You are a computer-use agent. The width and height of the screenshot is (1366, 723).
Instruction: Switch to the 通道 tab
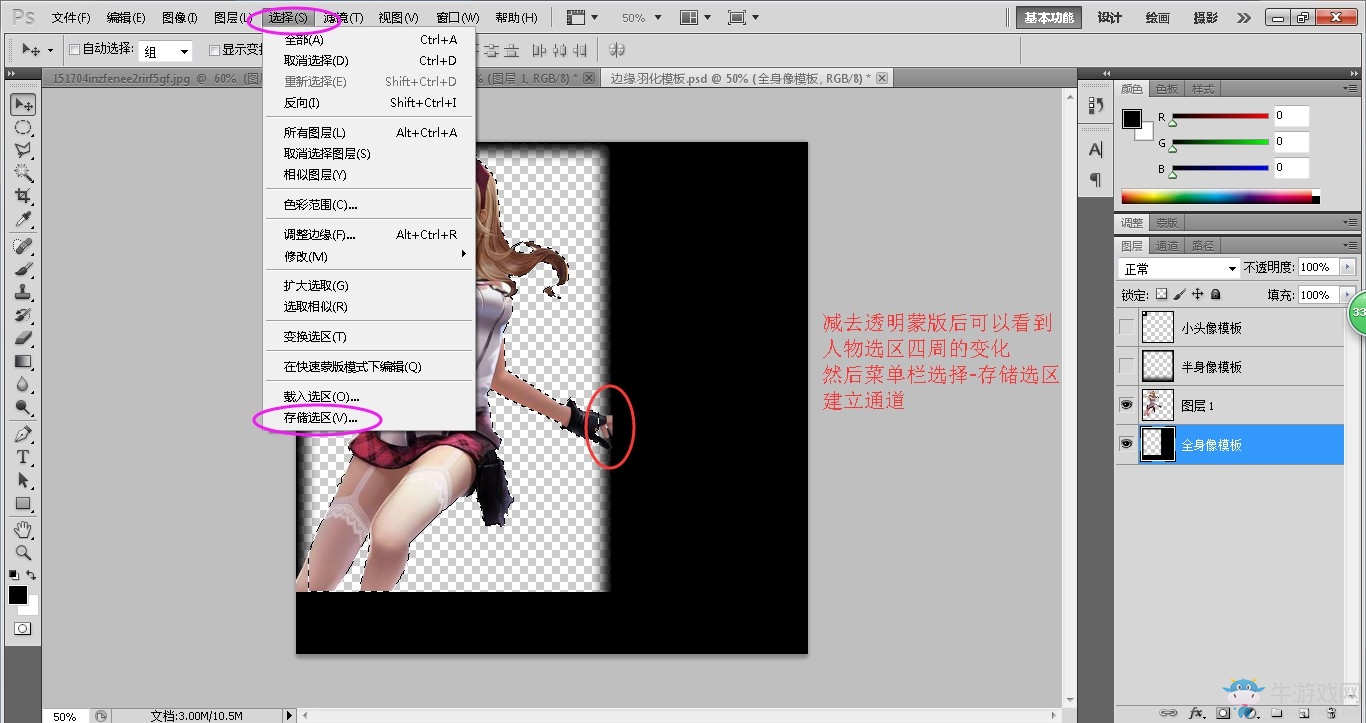[1167, 245]
